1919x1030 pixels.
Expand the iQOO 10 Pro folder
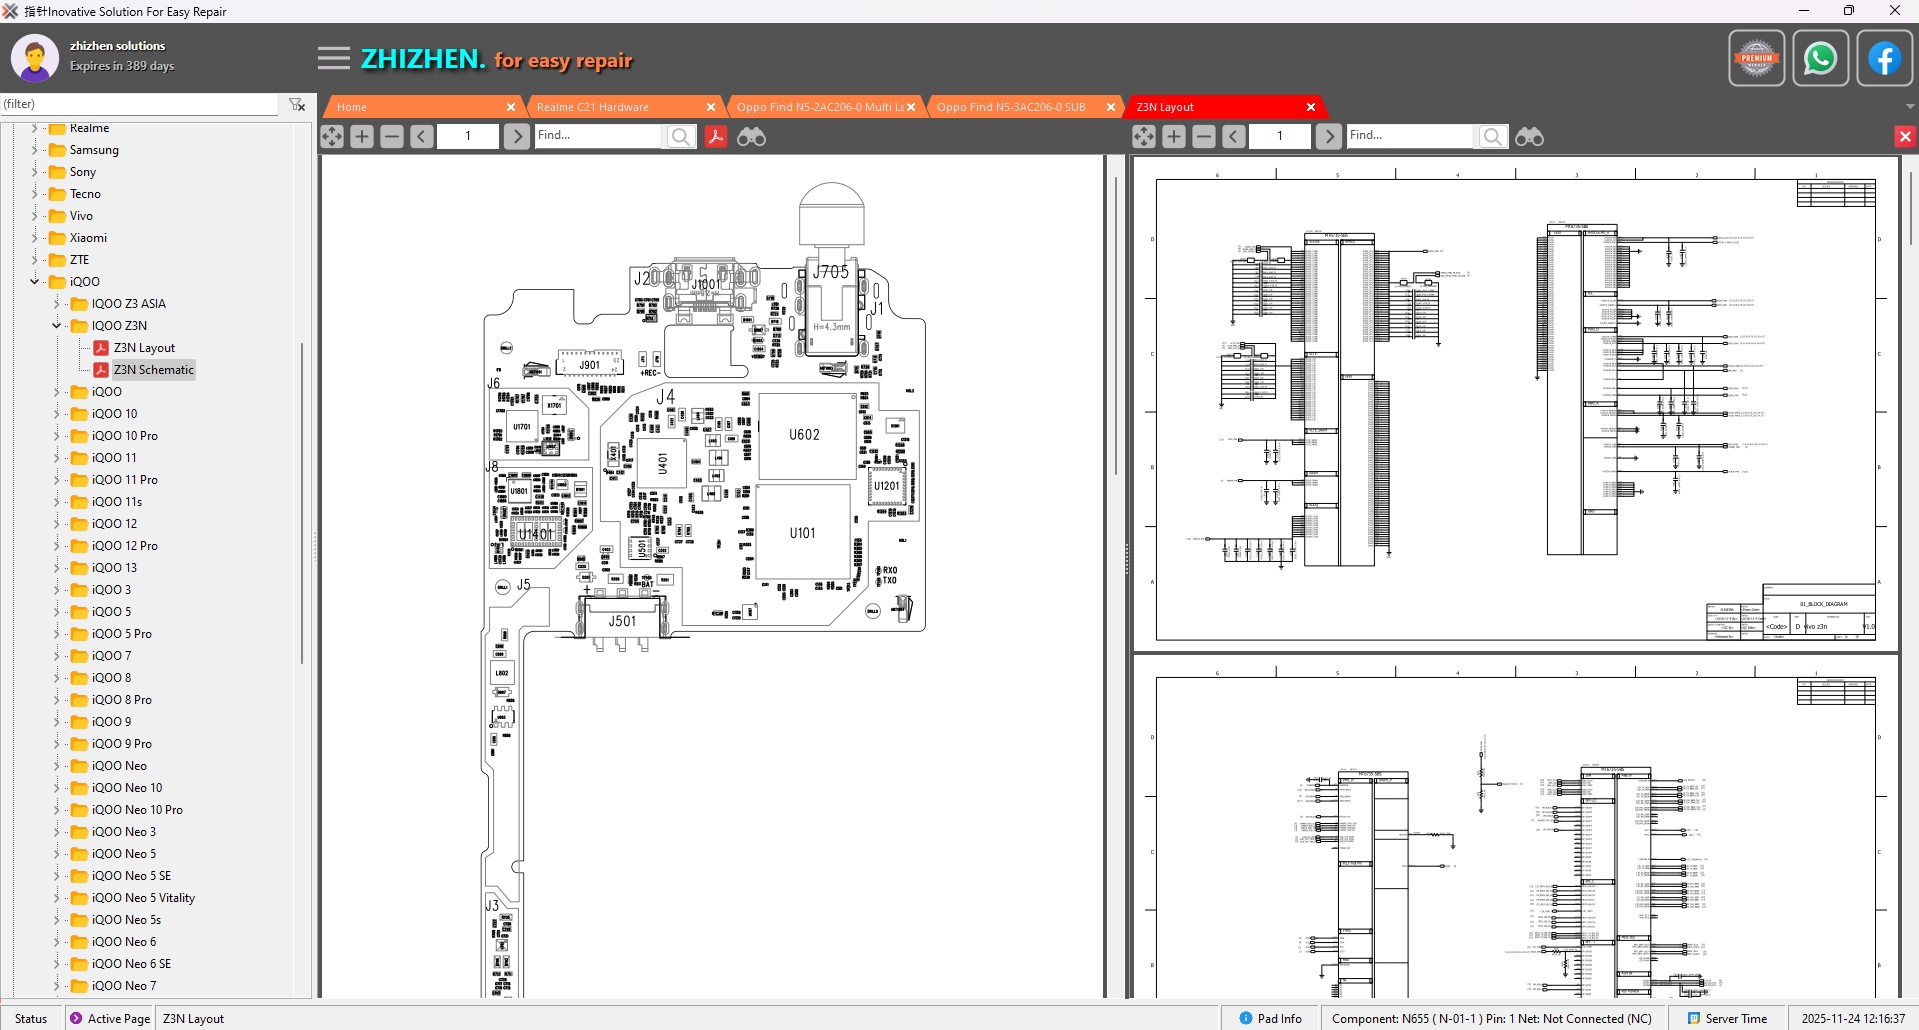pyautogui.click(x=57, y=436)
